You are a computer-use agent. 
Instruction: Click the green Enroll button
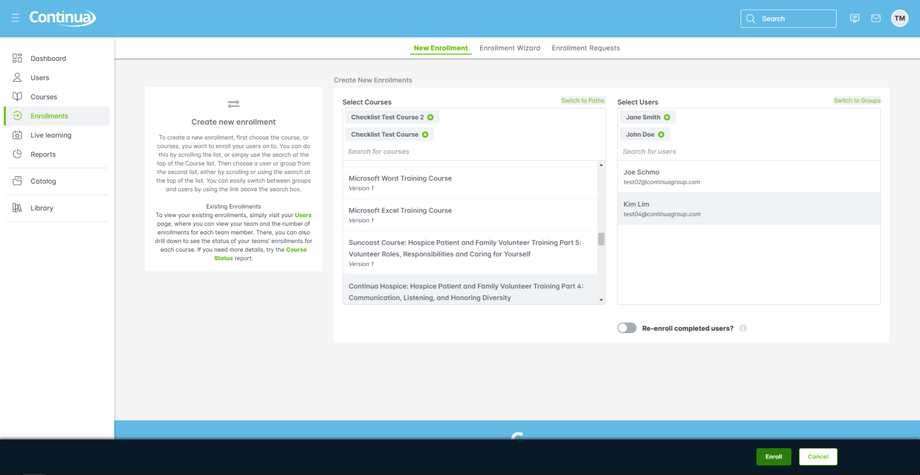[774, 457]
